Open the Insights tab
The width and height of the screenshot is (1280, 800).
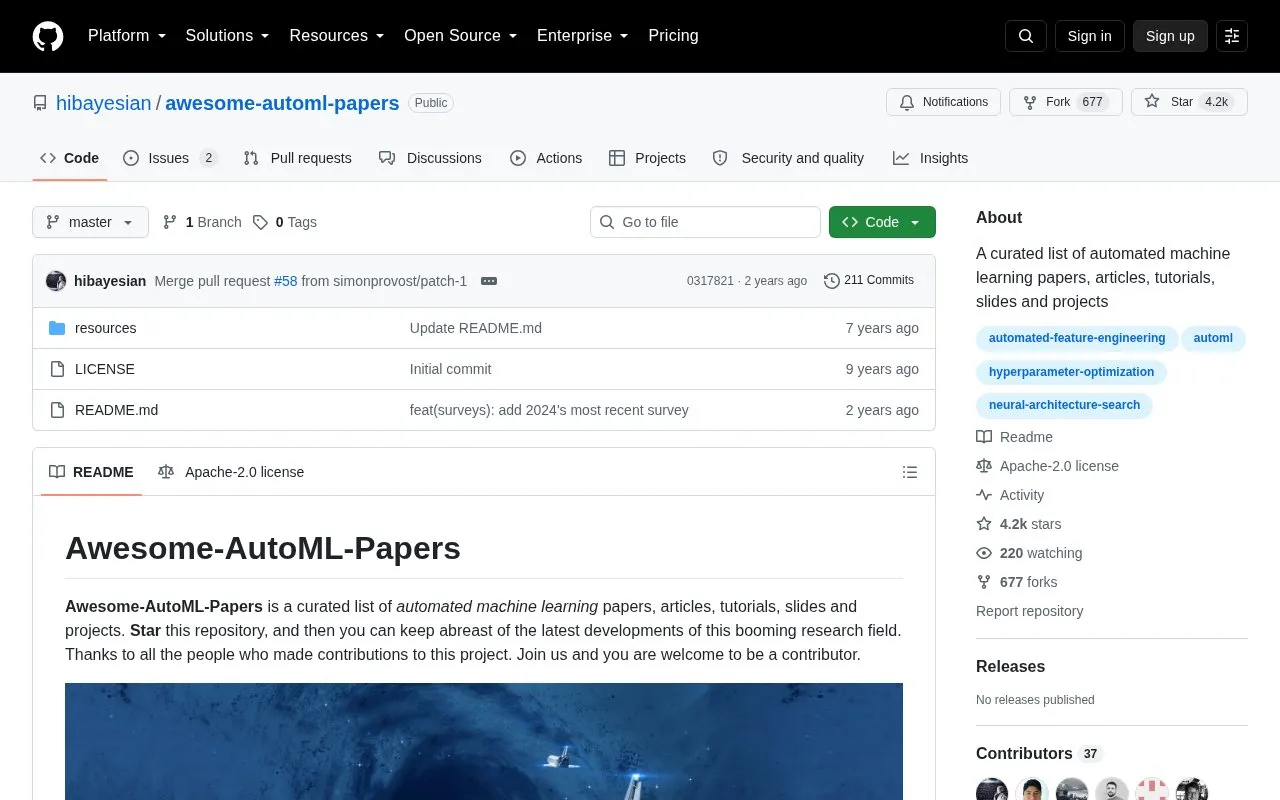click(x=930, y=158)
